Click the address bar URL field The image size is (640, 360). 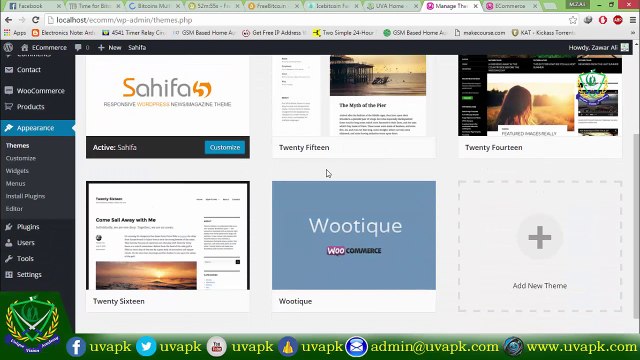(x=306, y=20)
